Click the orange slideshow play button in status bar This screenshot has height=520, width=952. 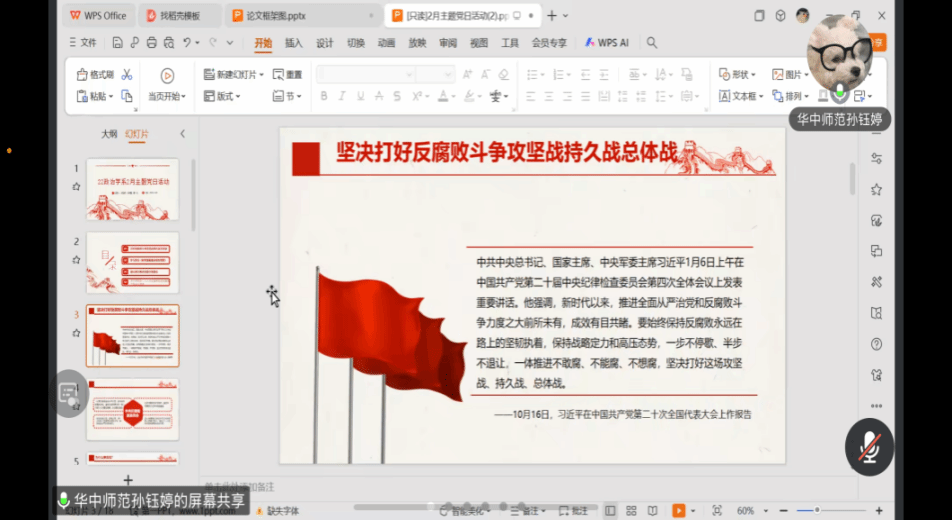click(678, 511)
